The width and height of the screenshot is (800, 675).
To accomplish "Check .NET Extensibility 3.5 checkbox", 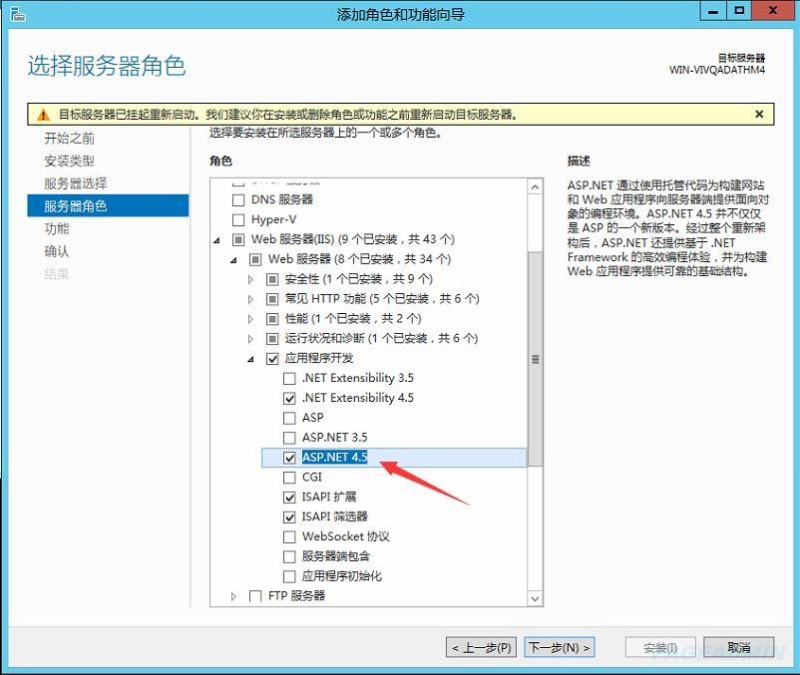I will pos(289,379).
